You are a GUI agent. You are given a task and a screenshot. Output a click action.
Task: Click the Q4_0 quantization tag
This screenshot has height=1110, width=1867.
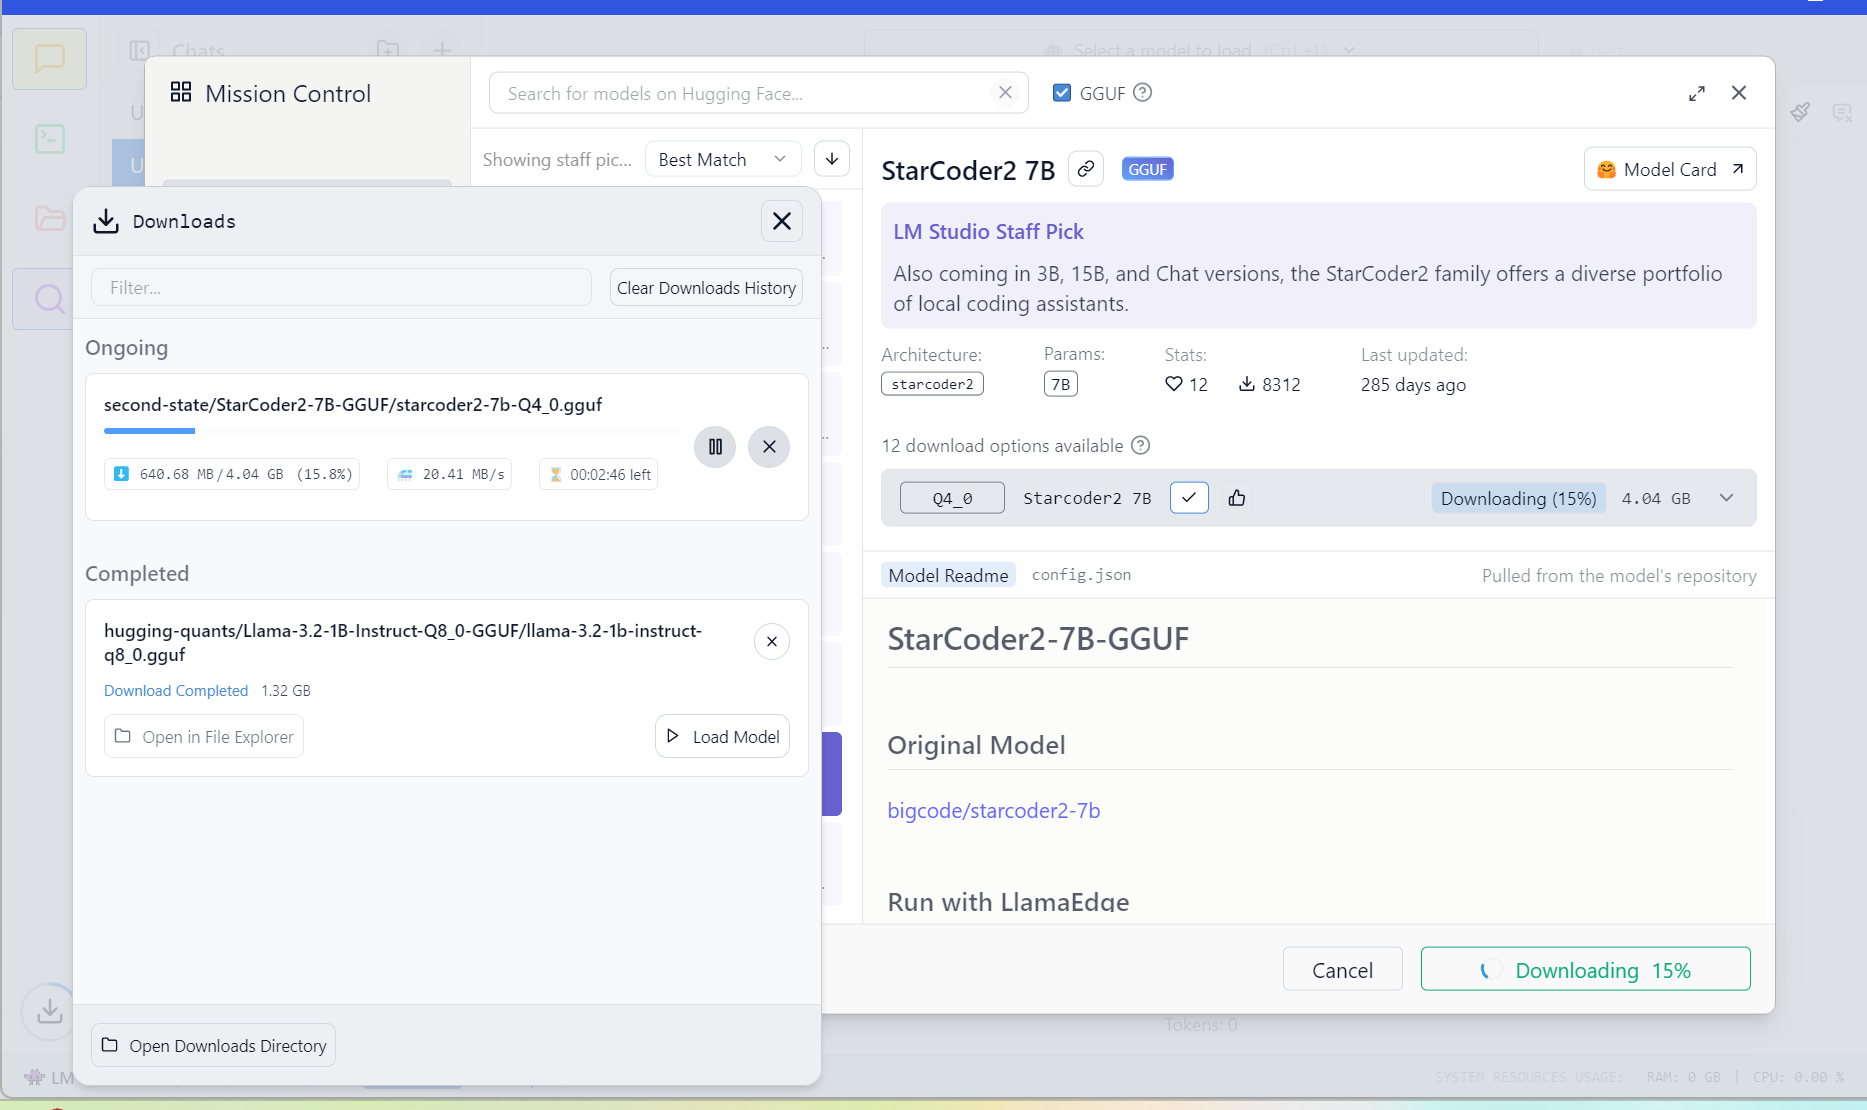[952, 498]
